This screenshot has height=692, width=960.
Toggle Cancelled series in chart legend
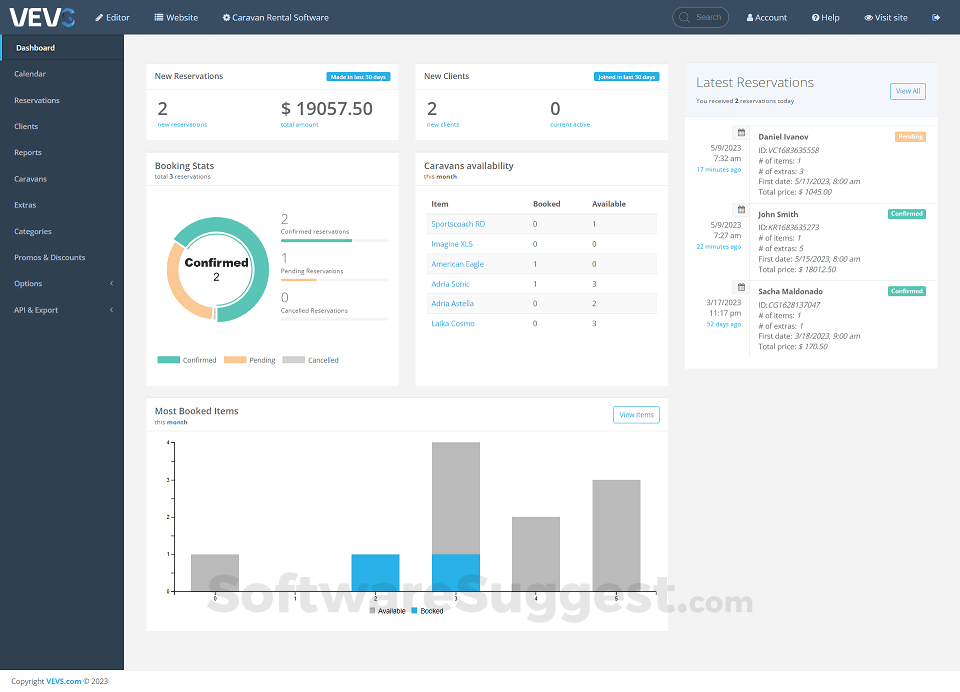tap(310, 360)
